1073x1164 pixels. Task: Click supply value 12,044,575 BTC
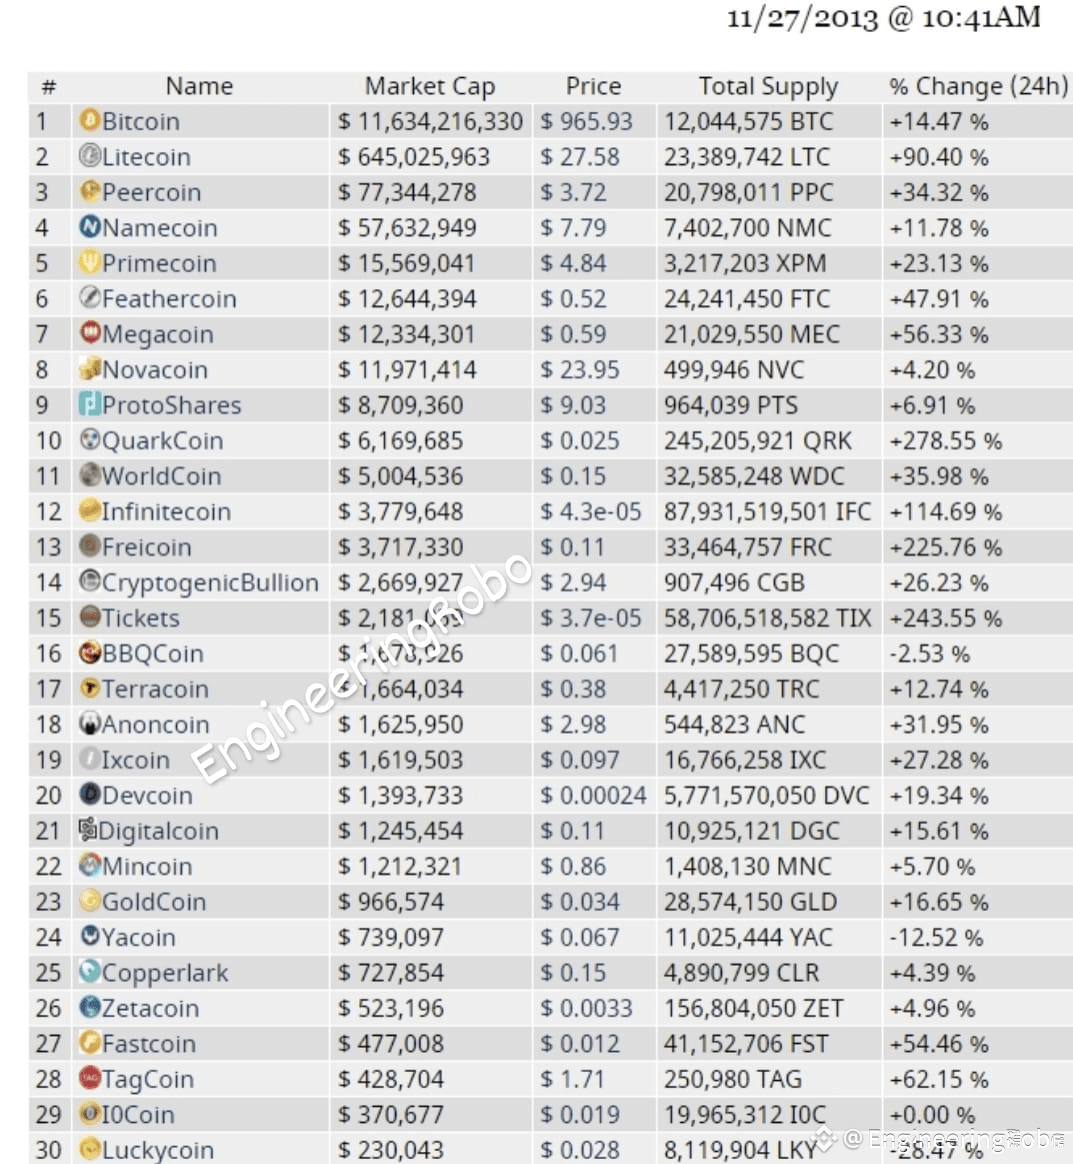pyautogui.click(x=749, y=121)
